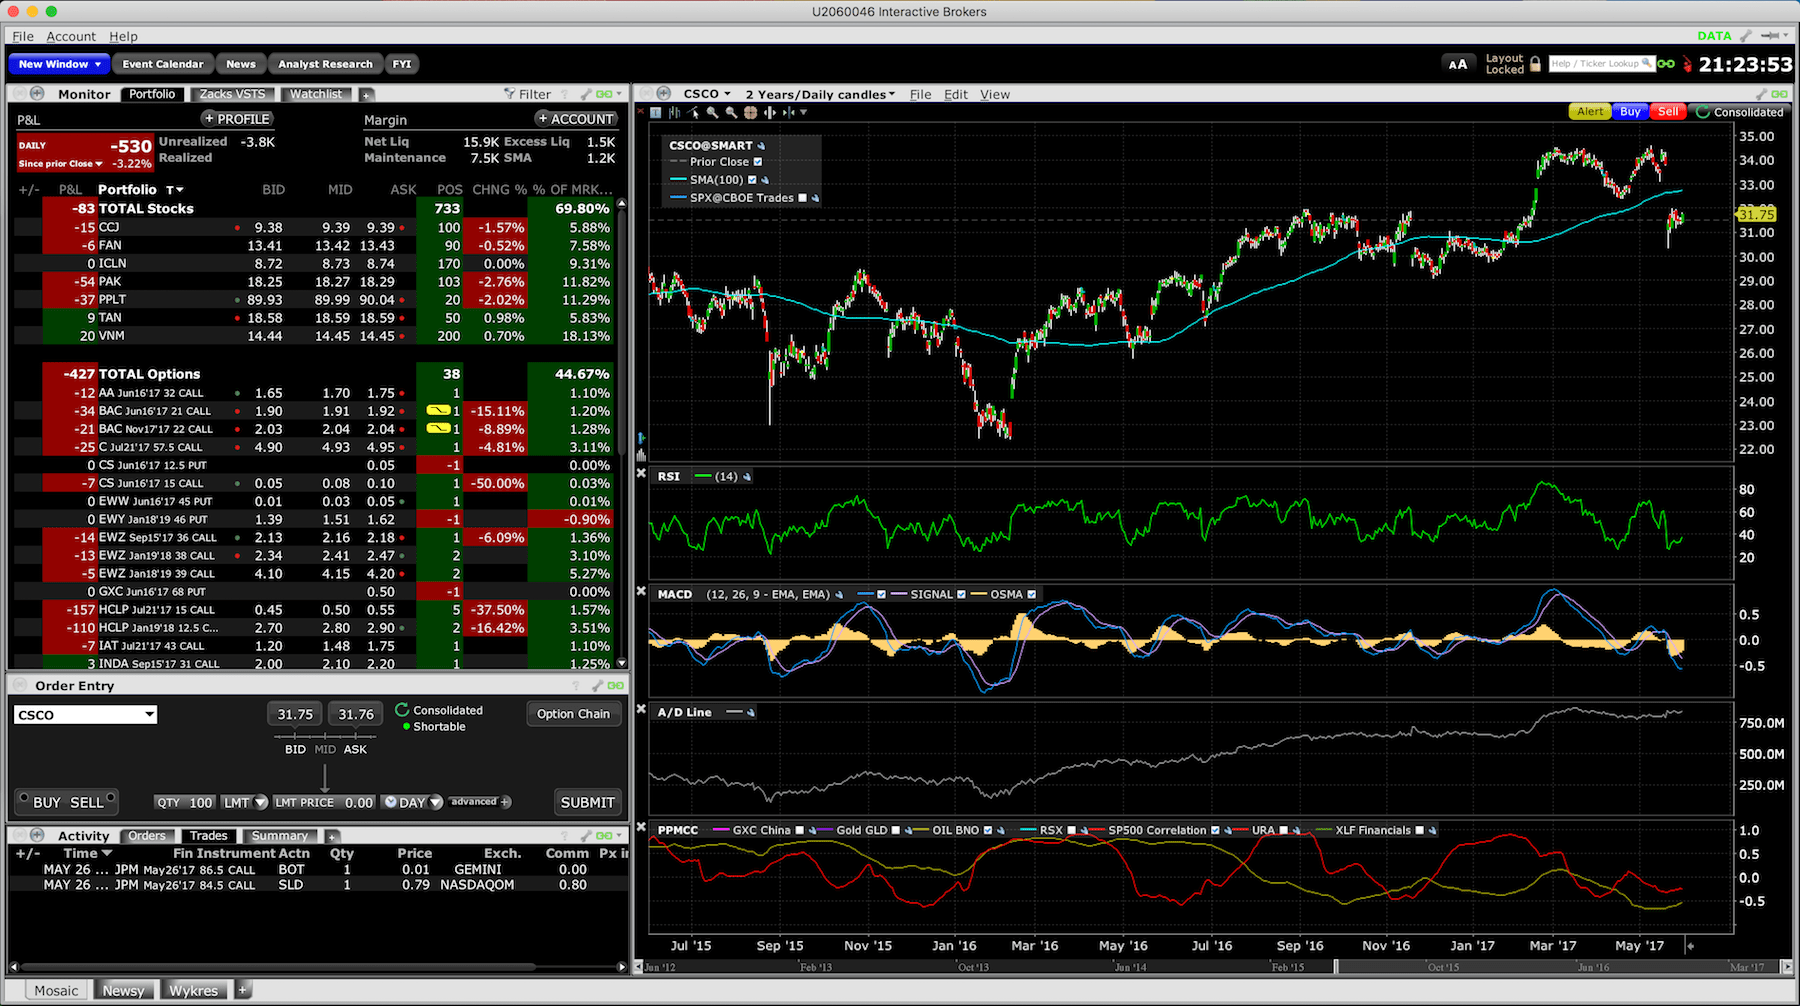Uncheck the Prior Close checkbox
Viewport: 1800px width, 1006px height.
pos(758,162)
